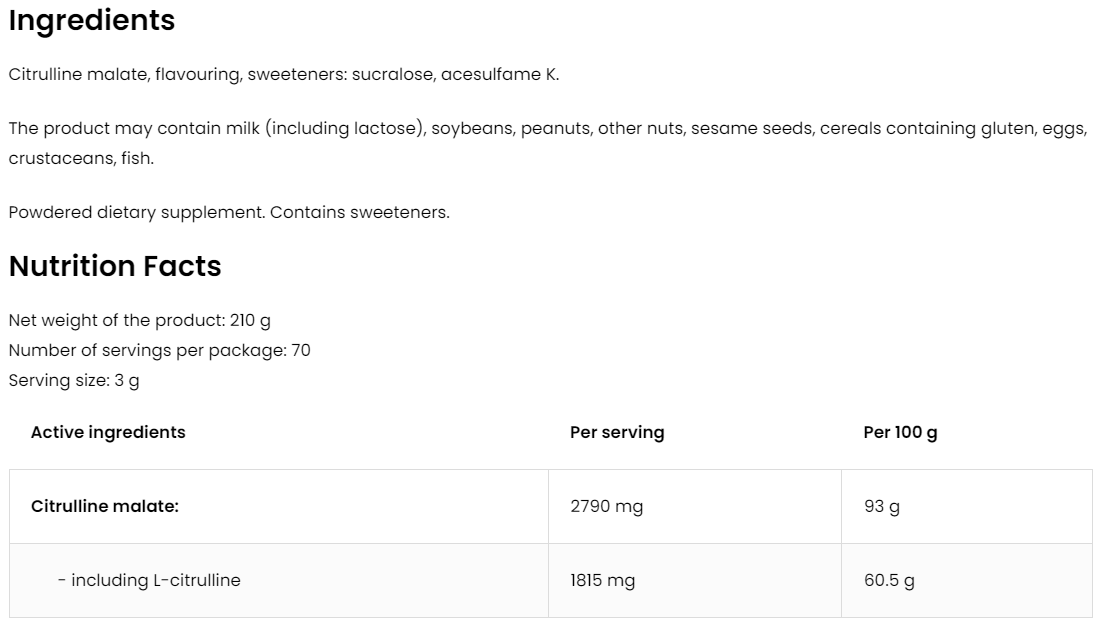1100x627 pixels.
Task: Click the 'Per serving' column header
Action: coord(617,432)
